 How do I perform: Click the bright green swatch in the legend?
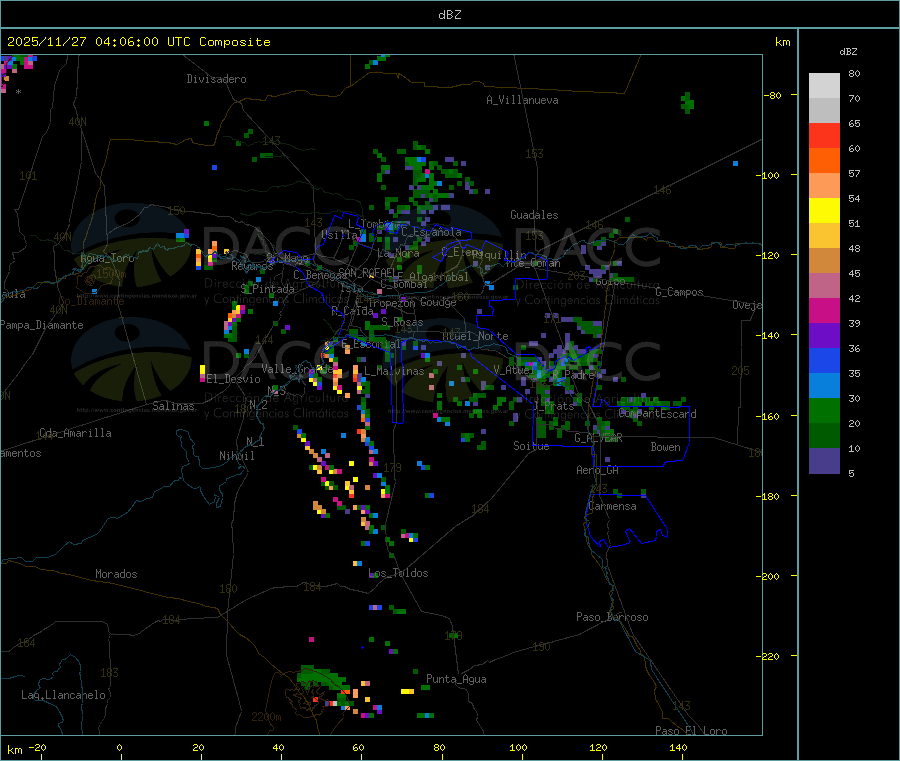(x=824, y=410)
